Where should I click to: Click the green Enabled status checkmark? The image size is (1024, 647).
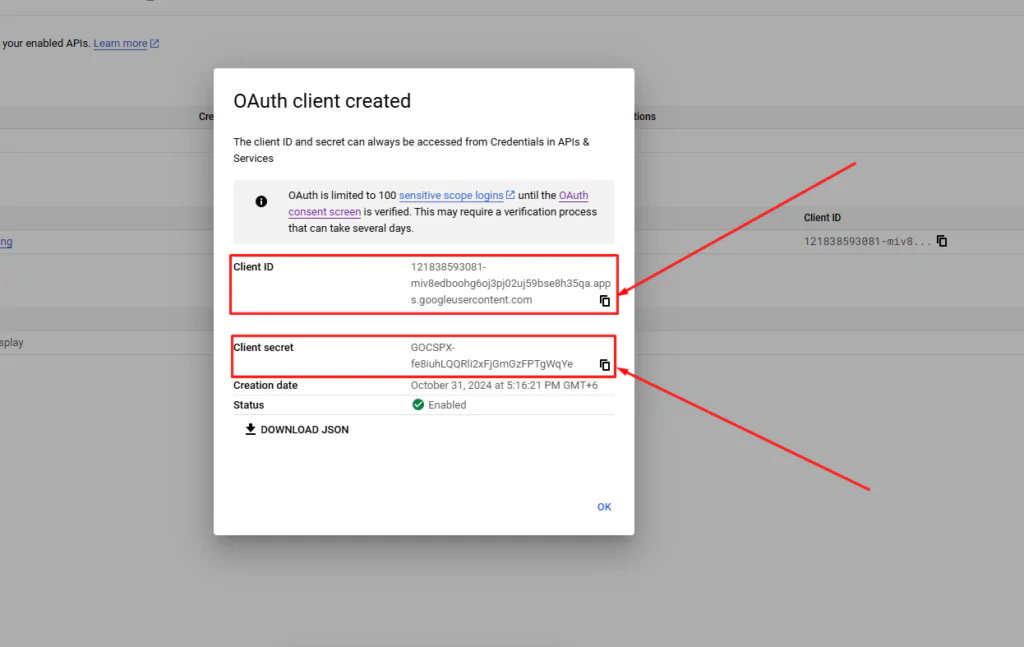pos(418,405)
